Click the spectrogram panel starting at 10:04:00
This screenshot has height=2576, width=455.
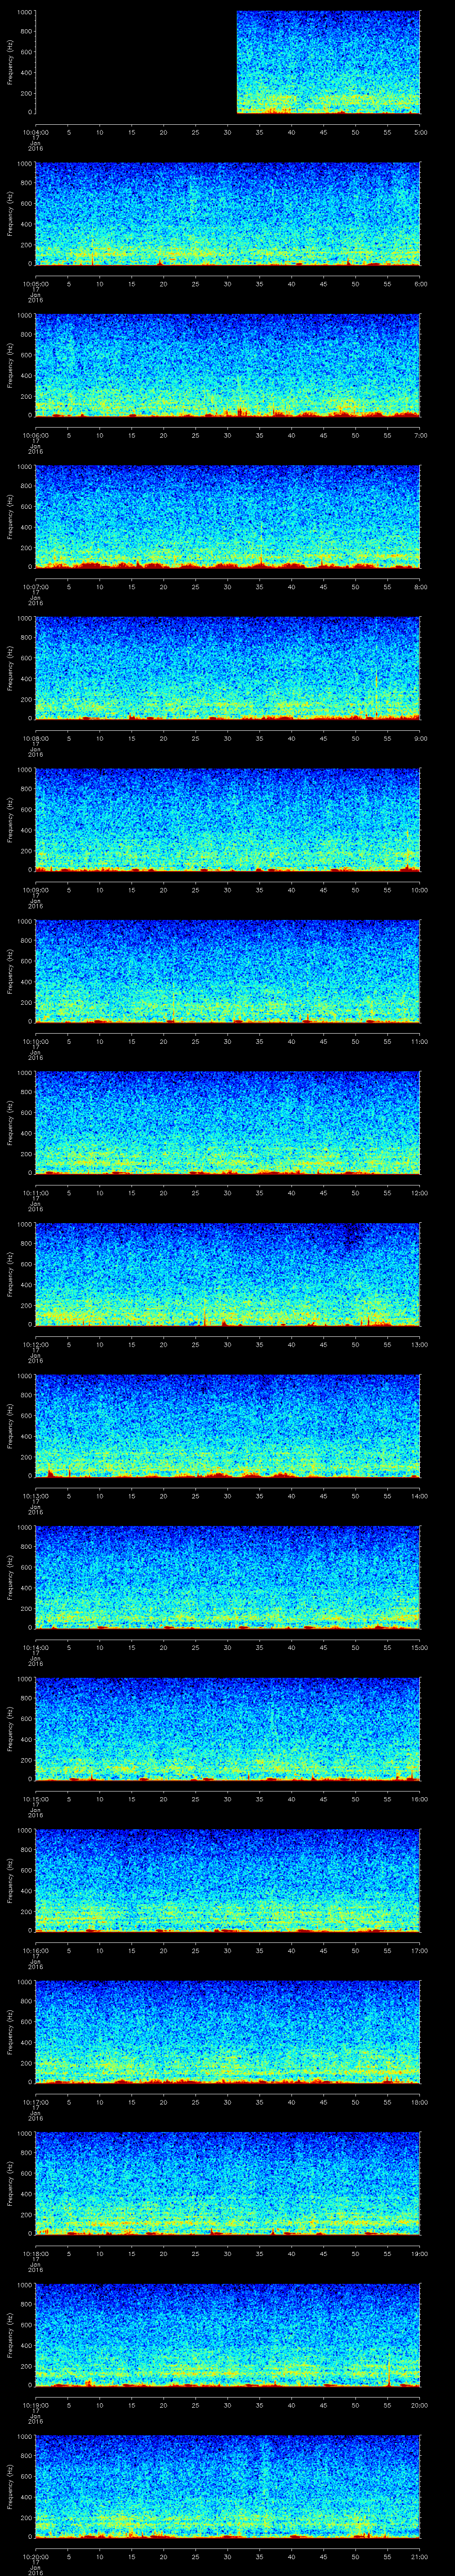click(228, 62)
